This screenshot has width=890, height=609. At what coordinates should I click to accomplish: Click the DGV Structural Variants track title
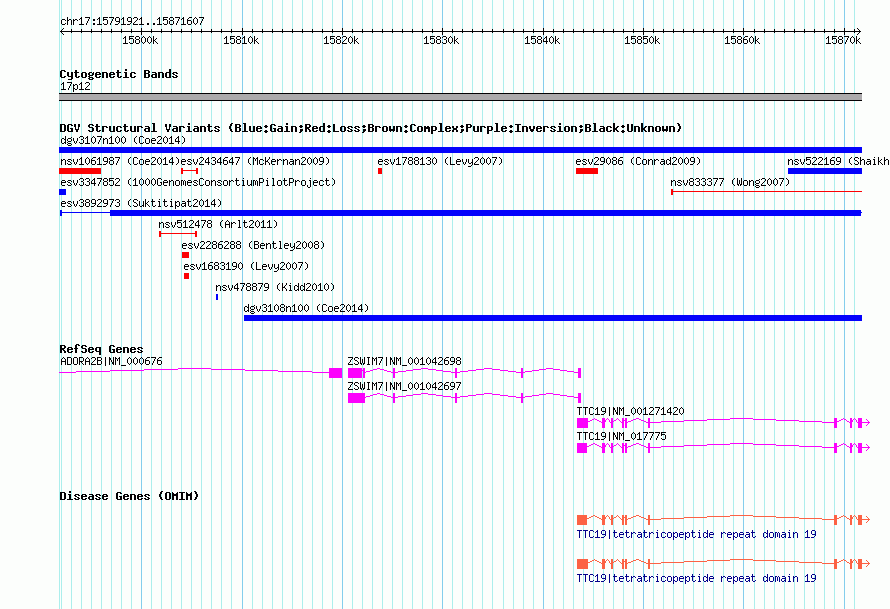tap(371, 128)
